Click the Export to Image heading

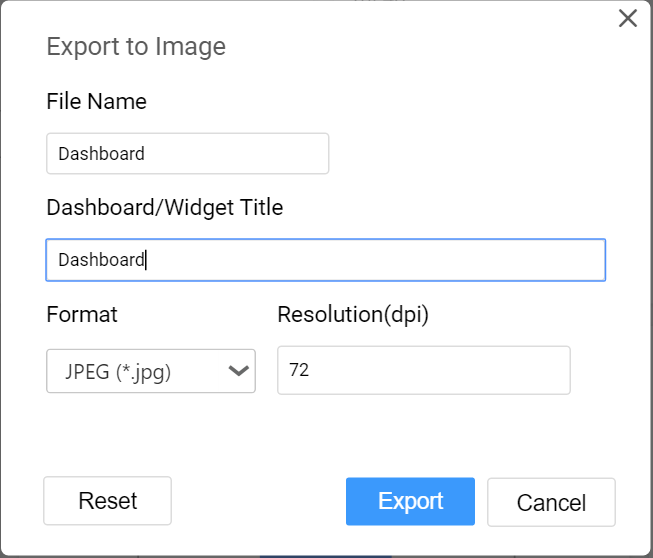pyautogui.click(x=136, y=47)
